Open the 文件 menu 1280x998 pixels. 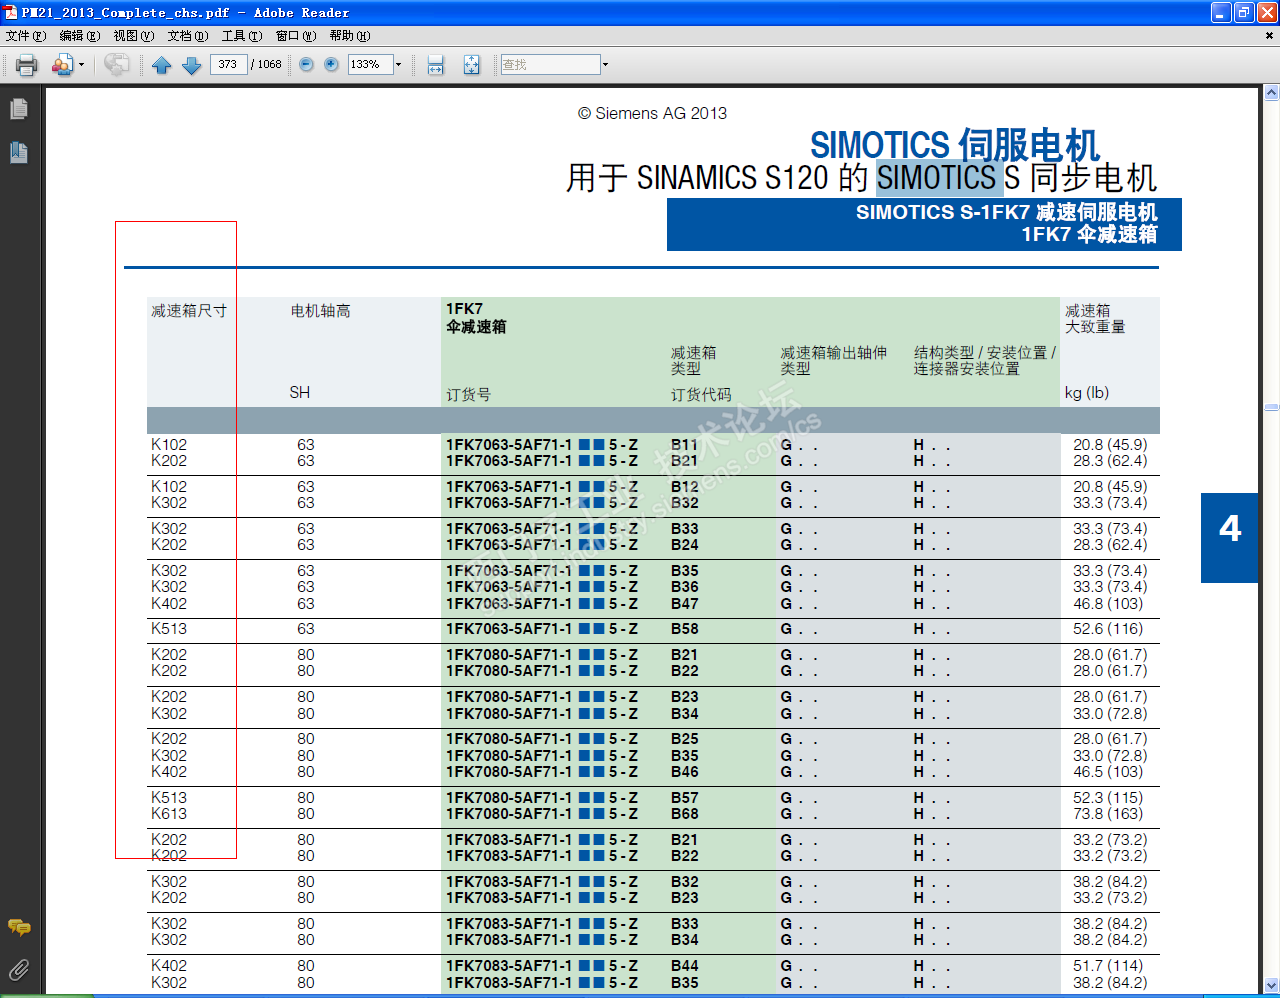pyautogui.click(x=26, y=36)
